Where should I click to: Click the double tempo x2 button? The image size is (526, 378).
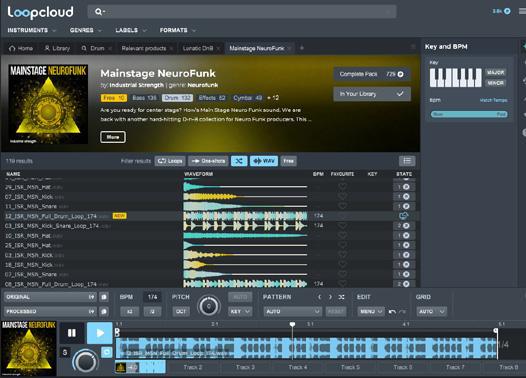(129, 312)
